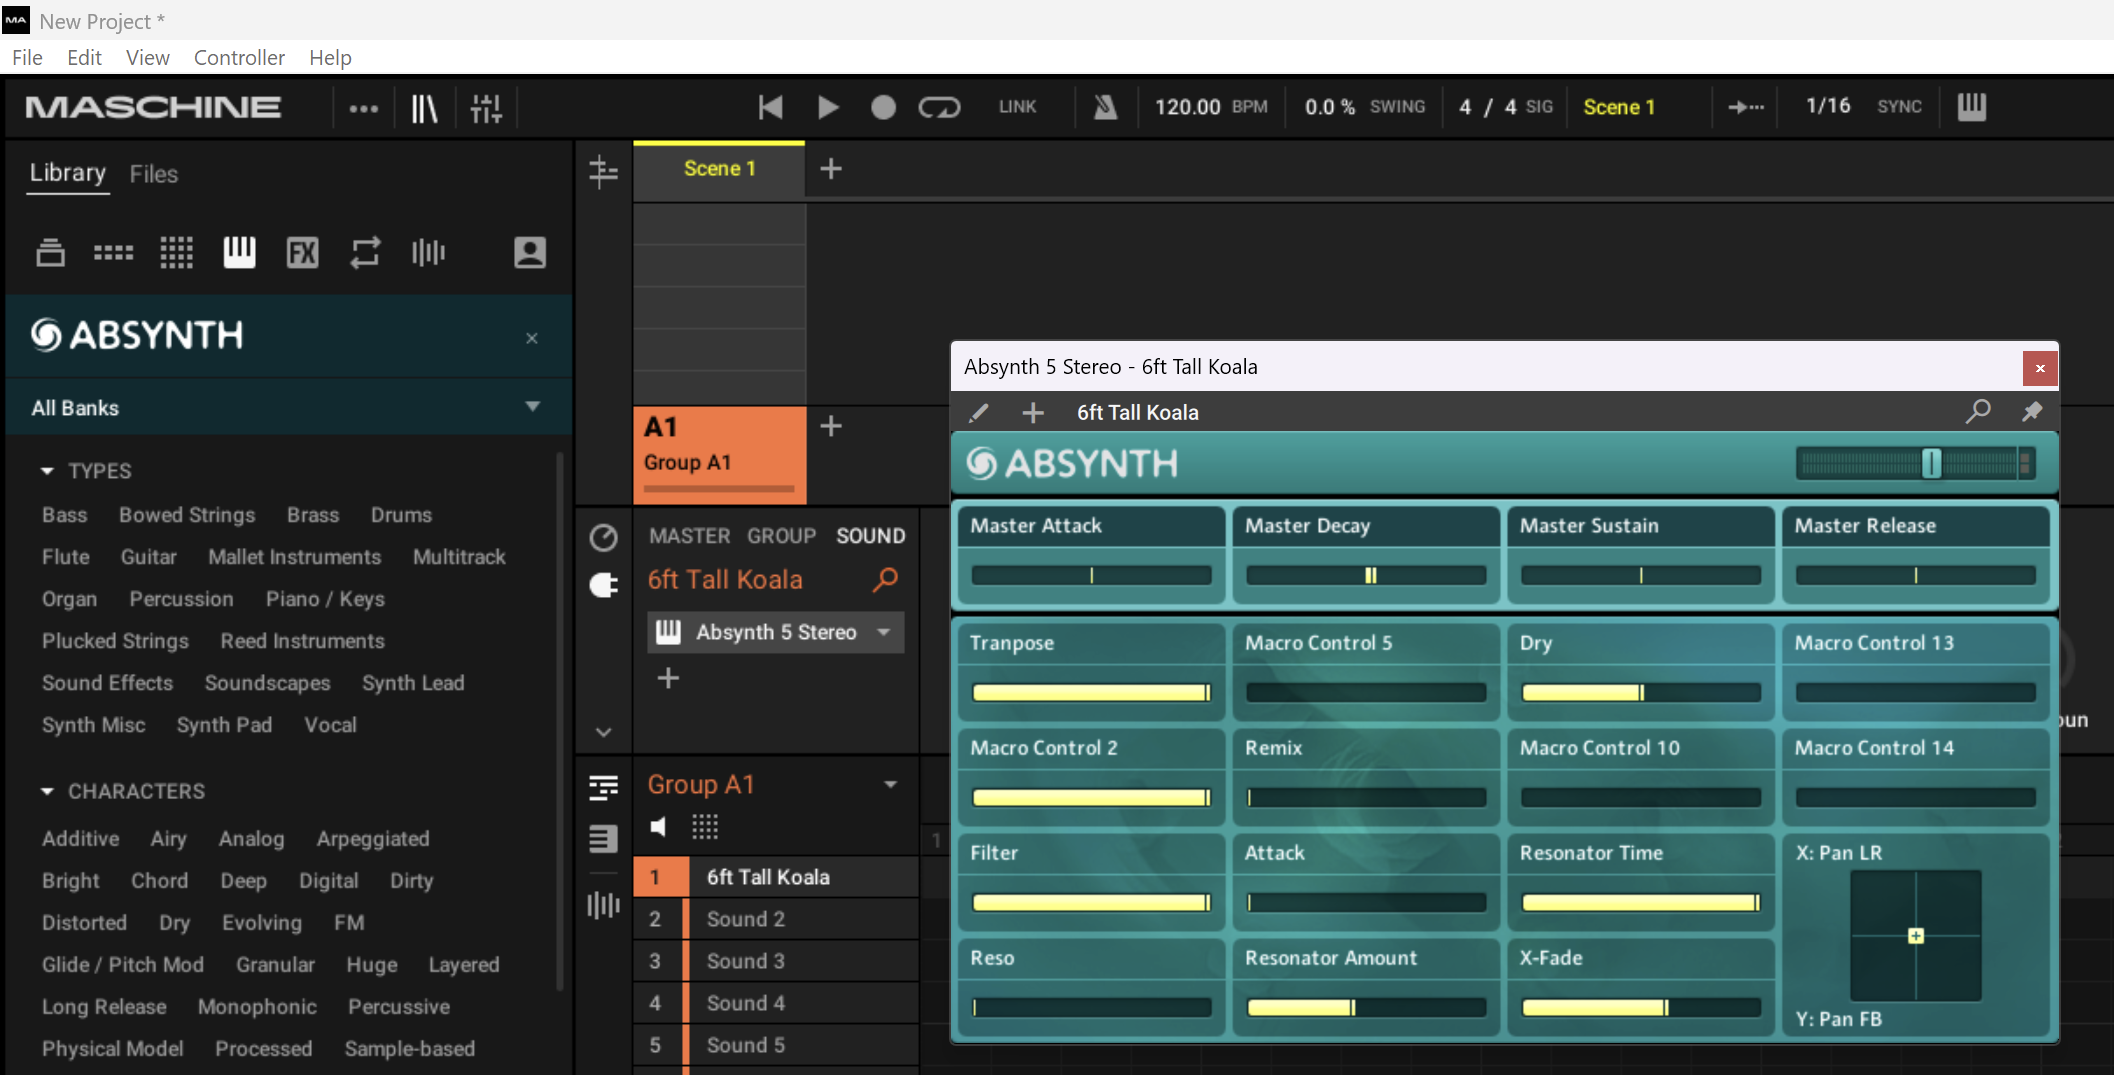This screenshot has height=1075, width=2114.
Task: Open the File menu
Action: [x=27, y=57]
